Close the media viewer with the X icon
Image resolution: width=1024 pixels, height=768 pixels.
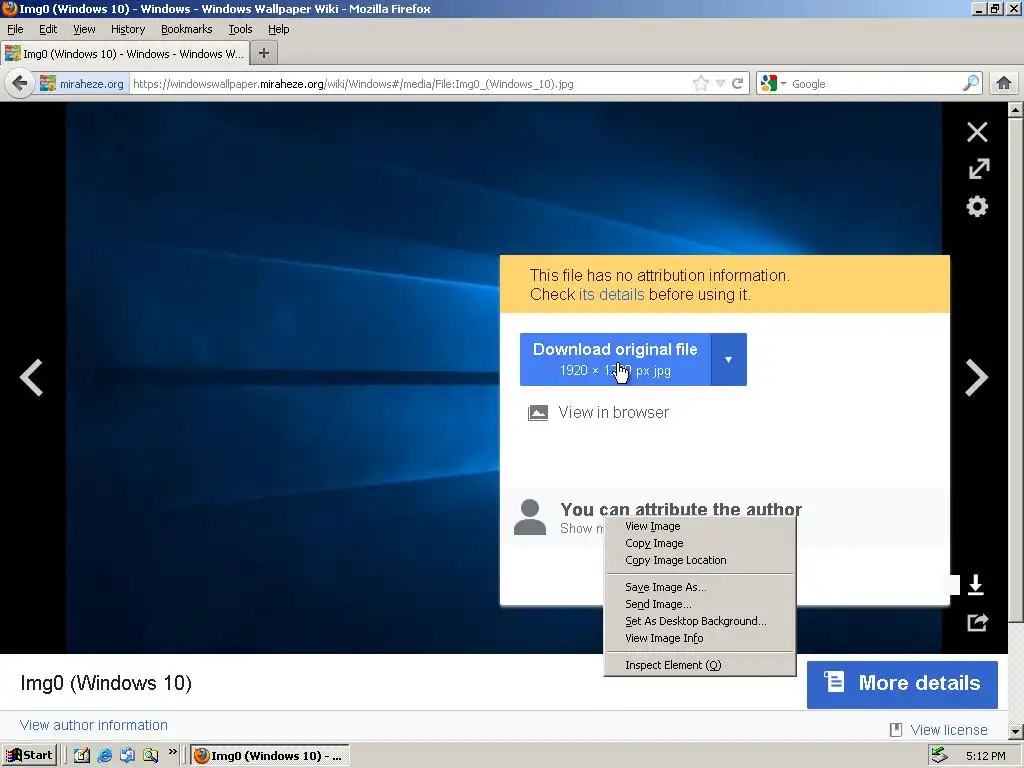(977, 132)
